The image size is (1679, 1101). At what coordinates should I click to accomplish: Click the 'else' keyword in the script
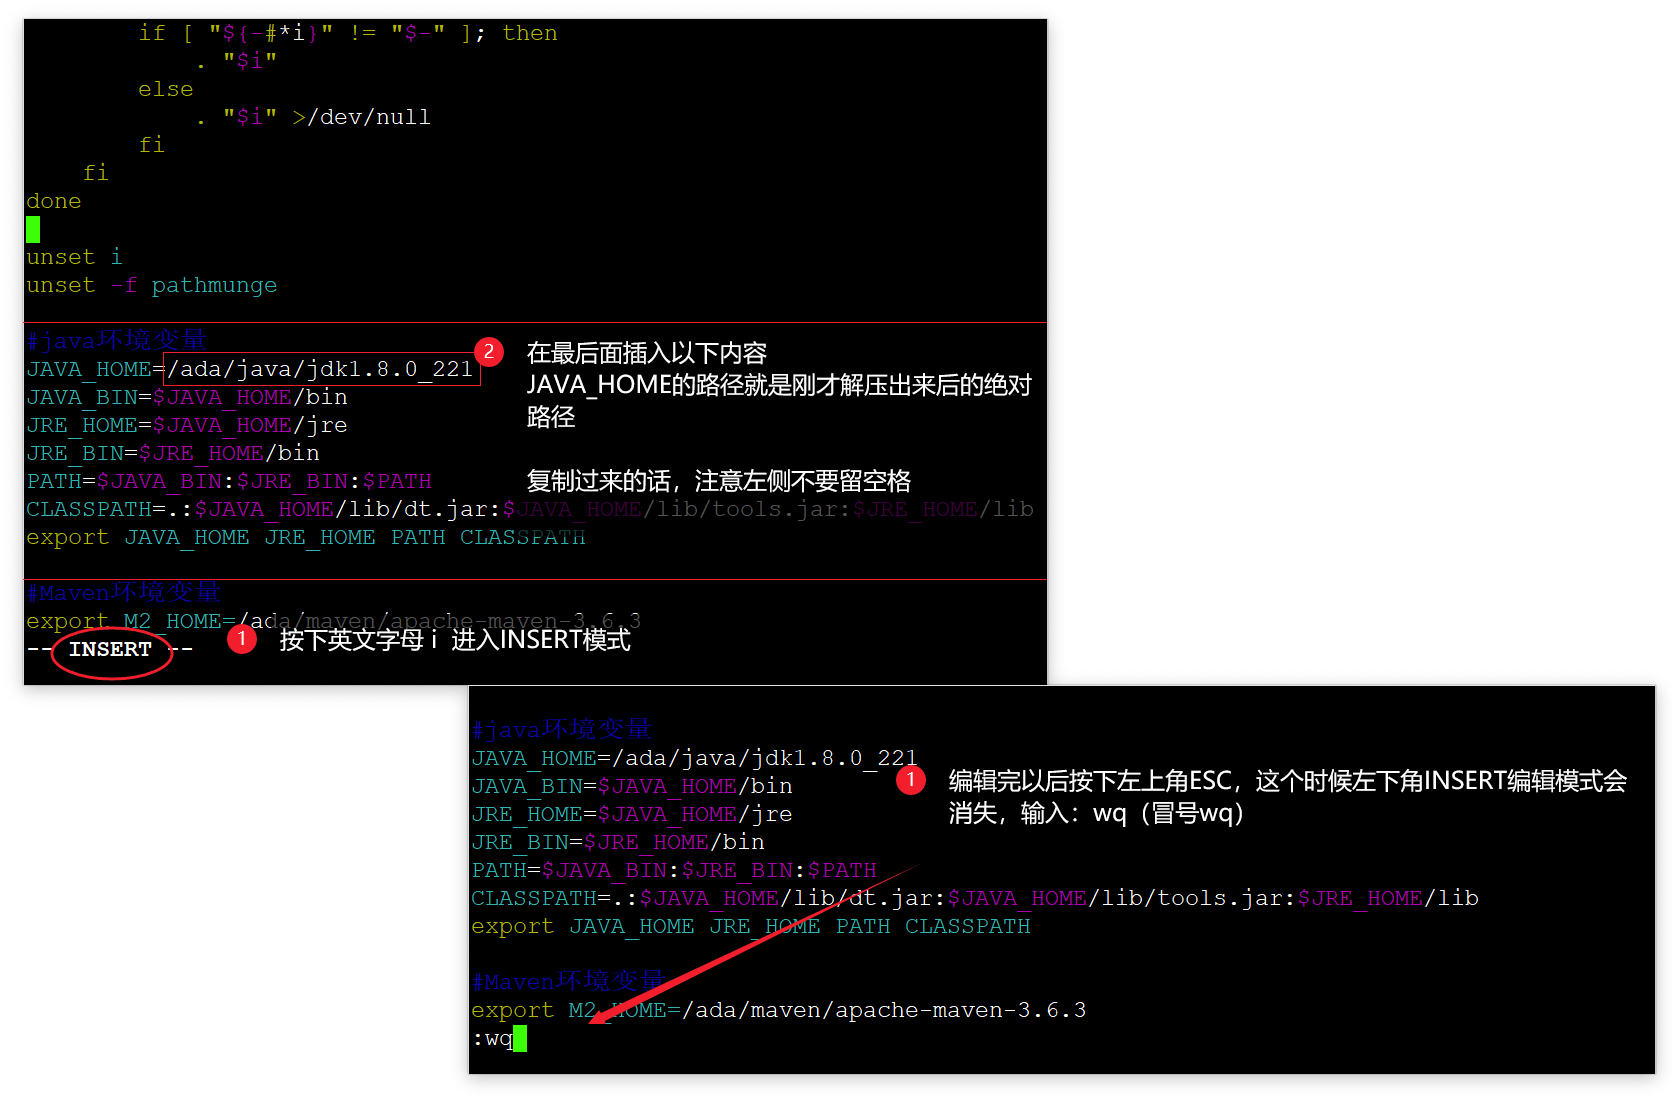click(x=165, y=89)
